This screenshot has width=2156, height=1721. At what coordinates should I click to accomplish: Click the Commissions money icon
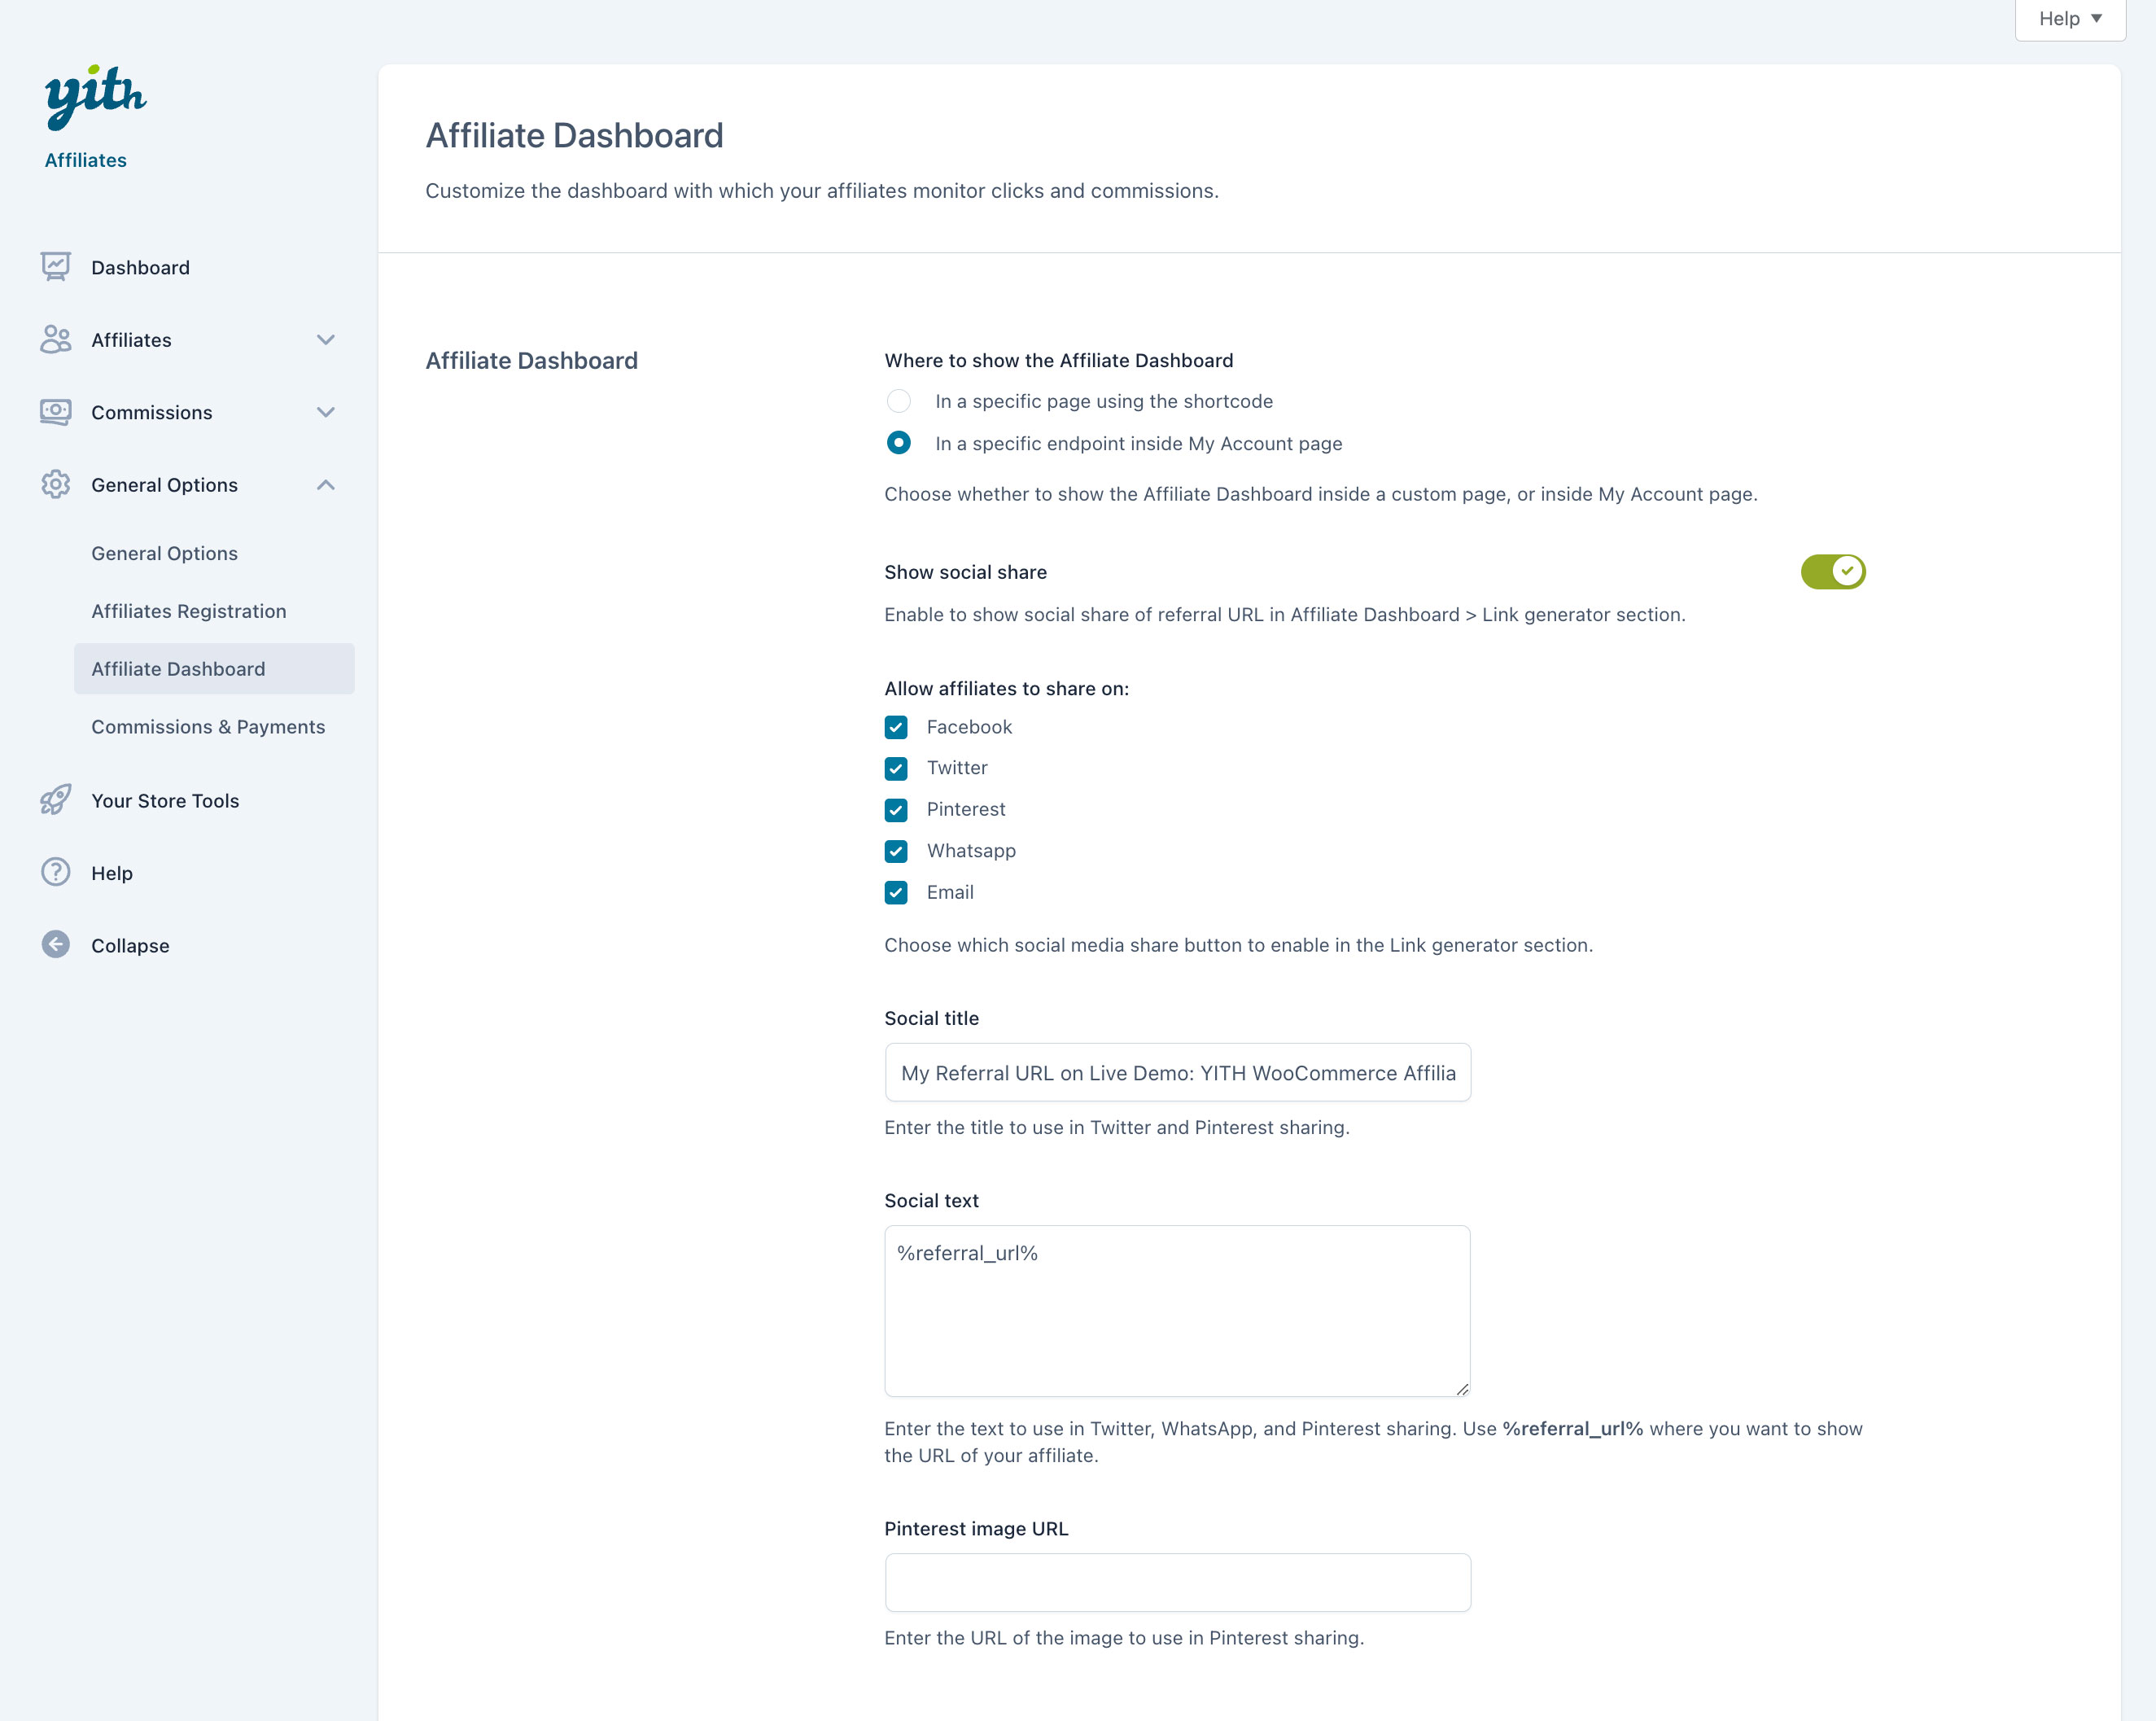(56, 412)
